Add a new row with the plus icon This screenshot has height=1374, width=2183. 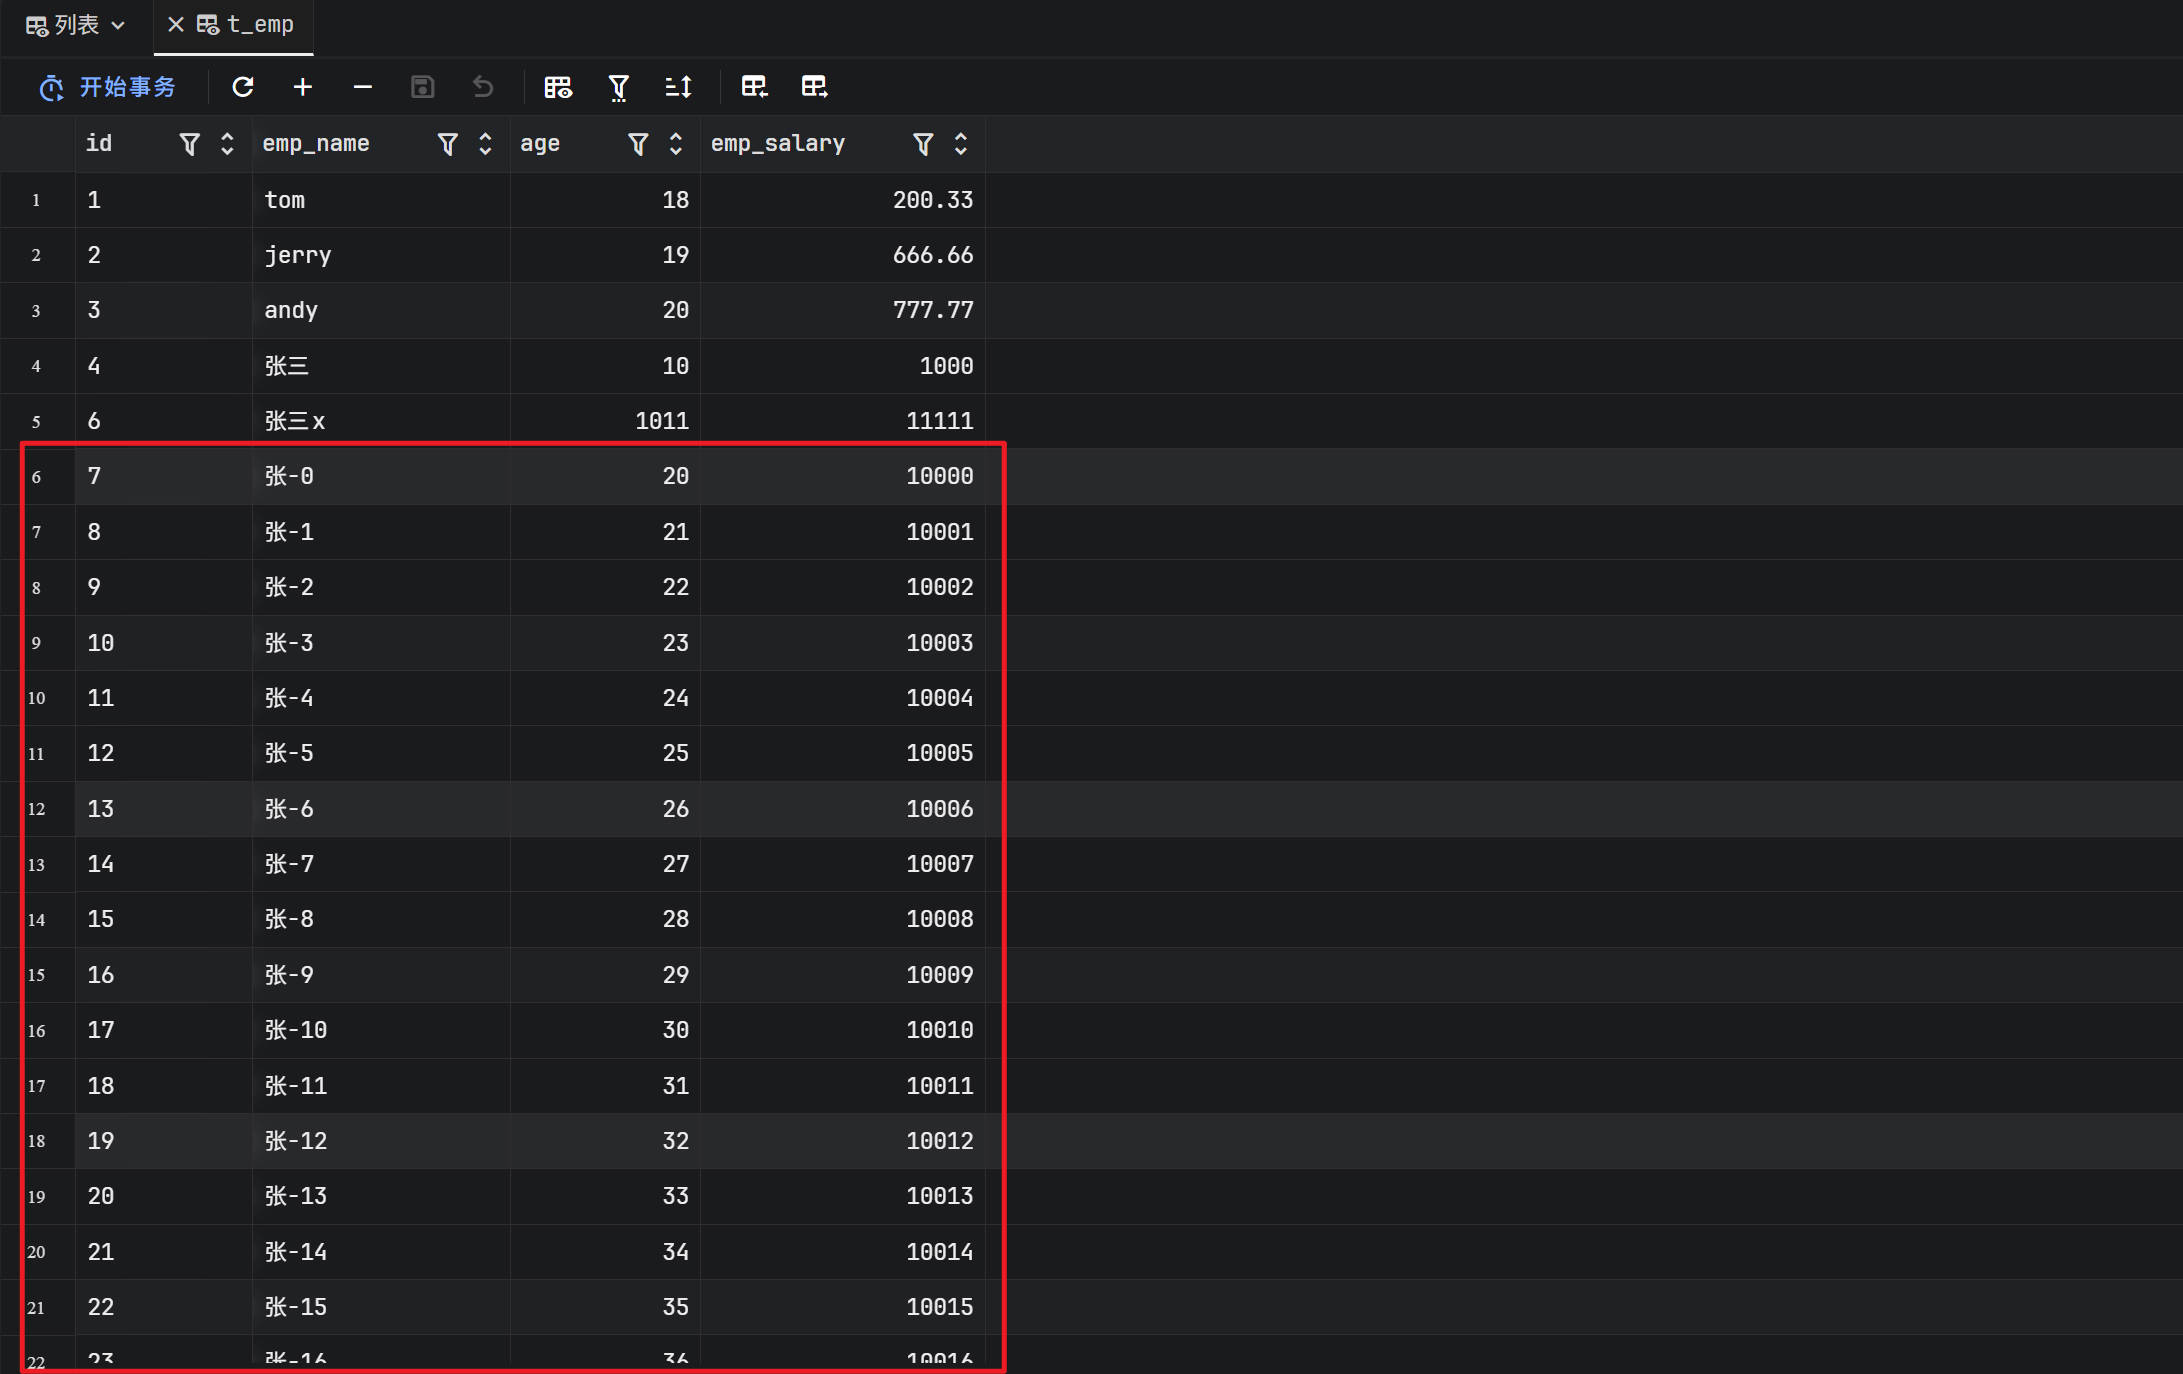[303, 87]
